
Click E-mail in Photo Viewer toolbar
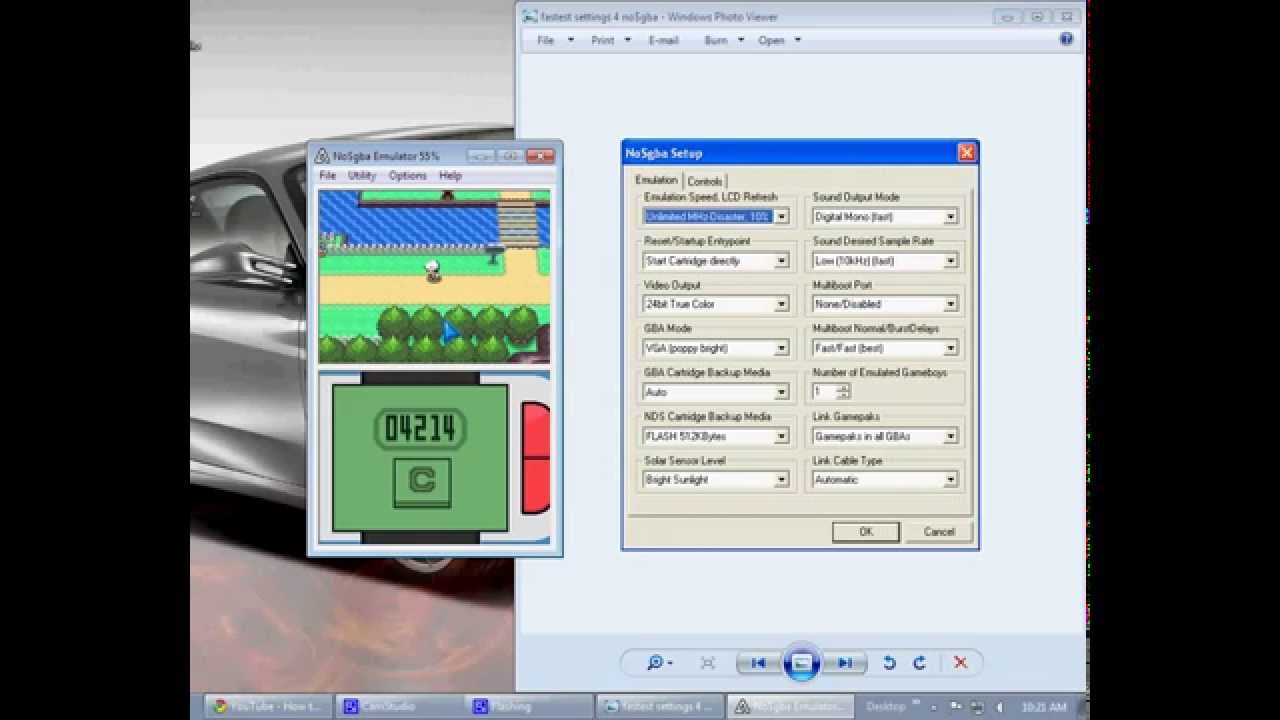(x=663, y=40)
